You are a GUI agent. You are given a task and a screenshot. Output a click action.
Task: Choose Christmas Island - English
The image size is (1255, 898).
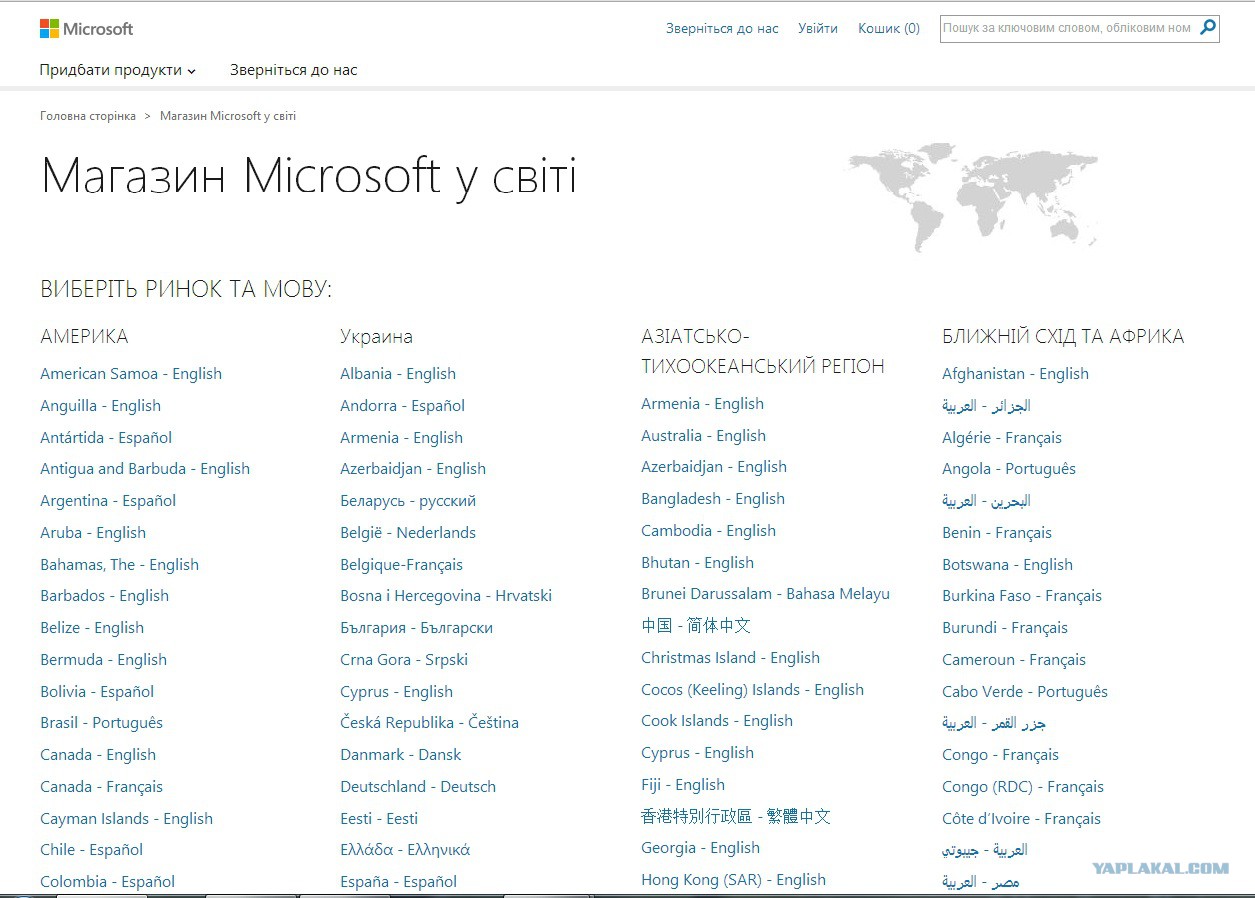(730, 658)
